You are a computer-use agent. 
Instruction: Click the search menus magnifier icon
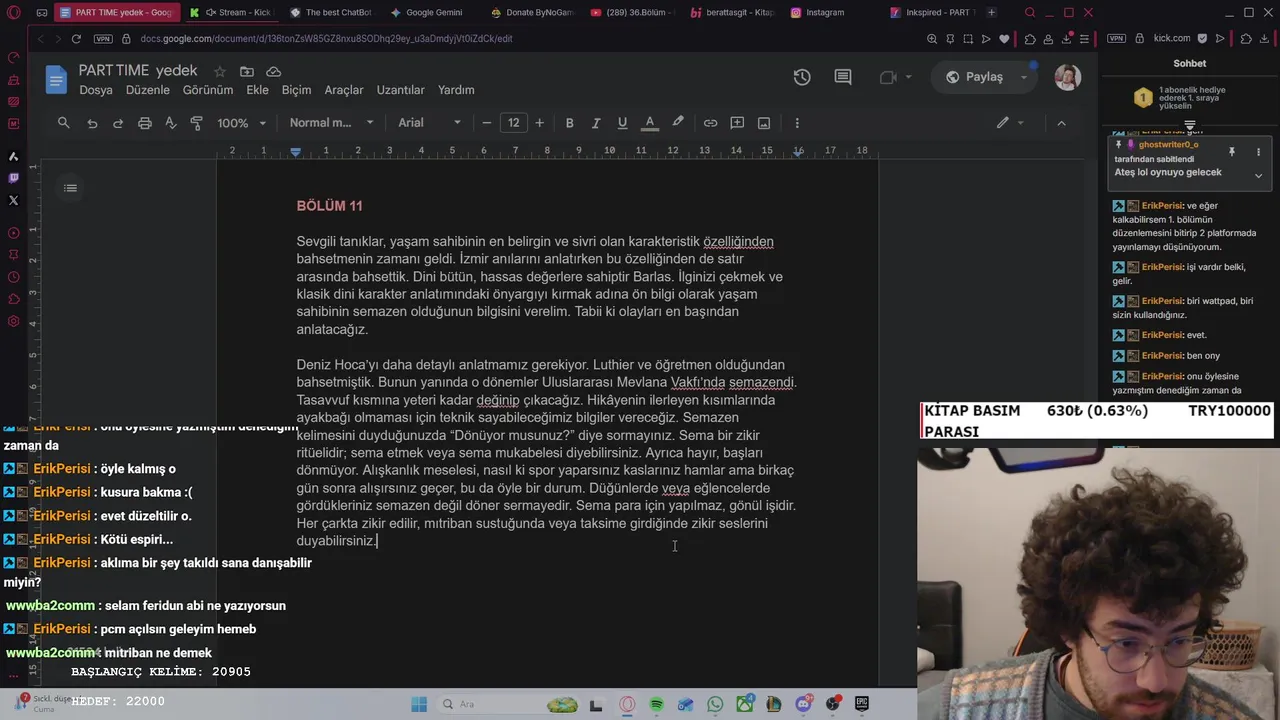[64, 123]
